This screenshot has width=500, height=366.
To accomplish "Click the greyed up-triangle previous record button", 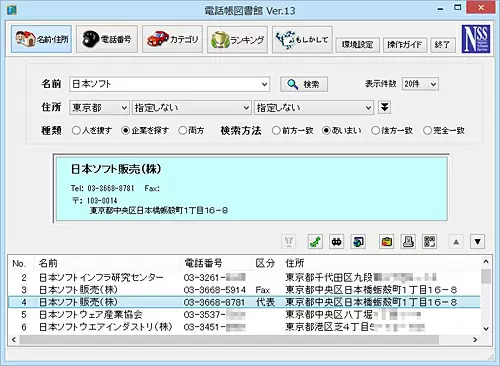I will (456, 242).
